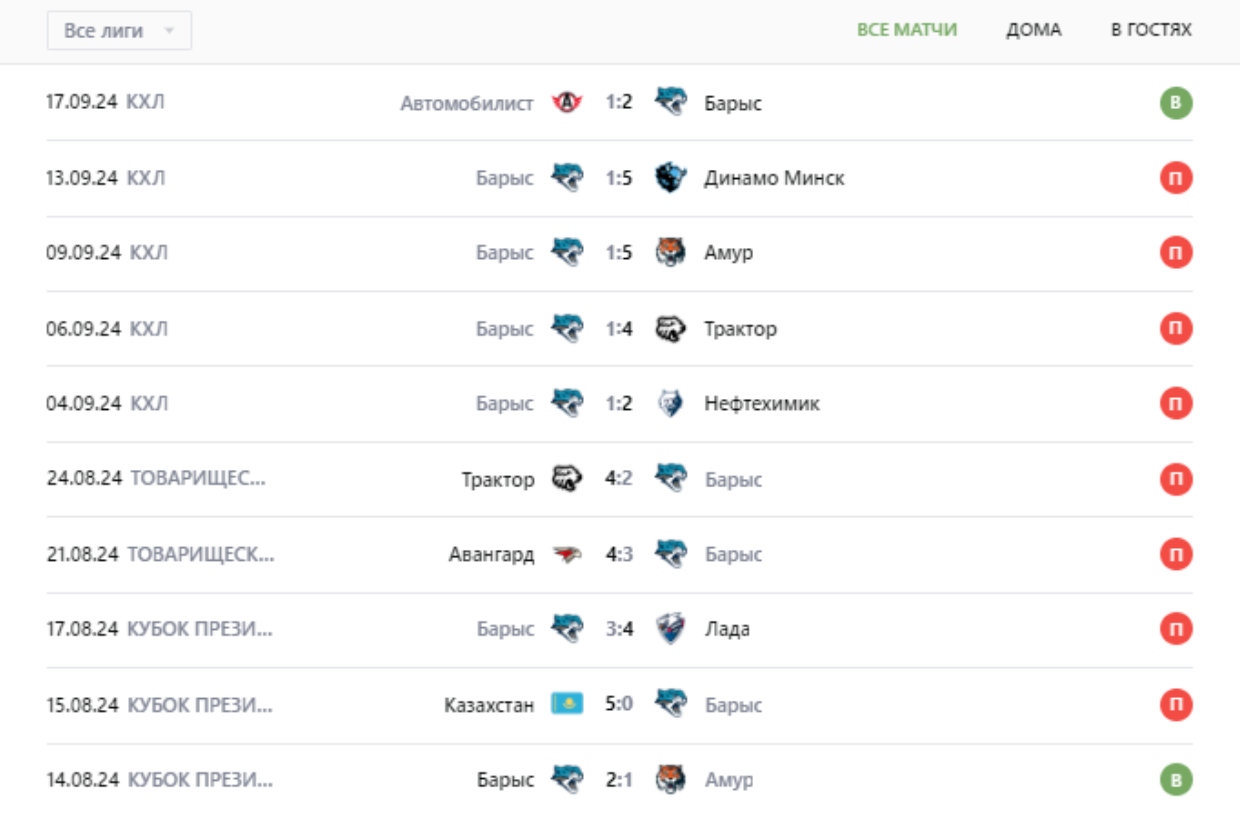
Task: Open the Автомобилист team link
Action: tap(467, 103)
